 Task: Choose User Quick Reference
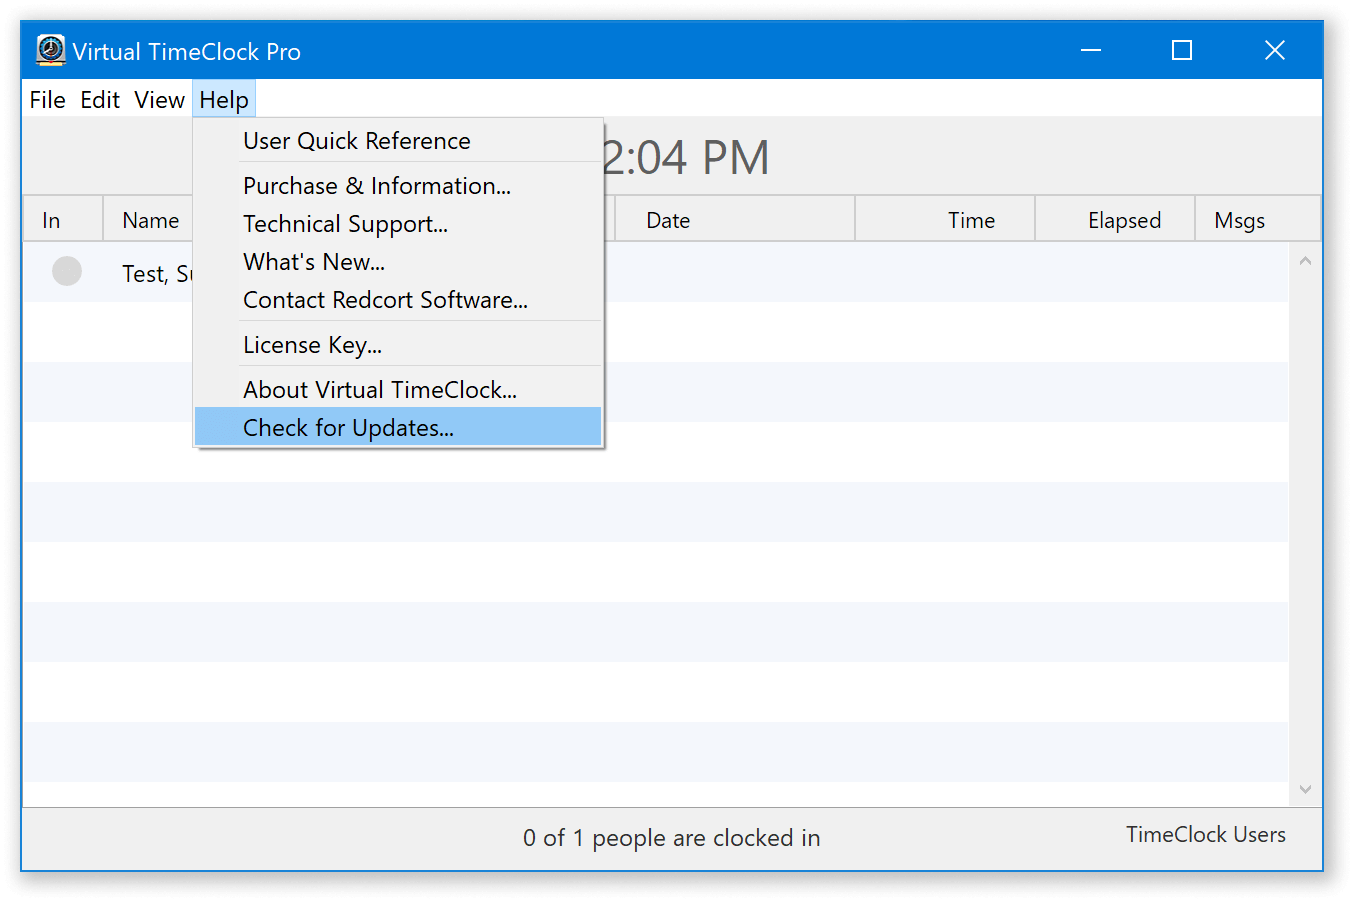(398, 141)
